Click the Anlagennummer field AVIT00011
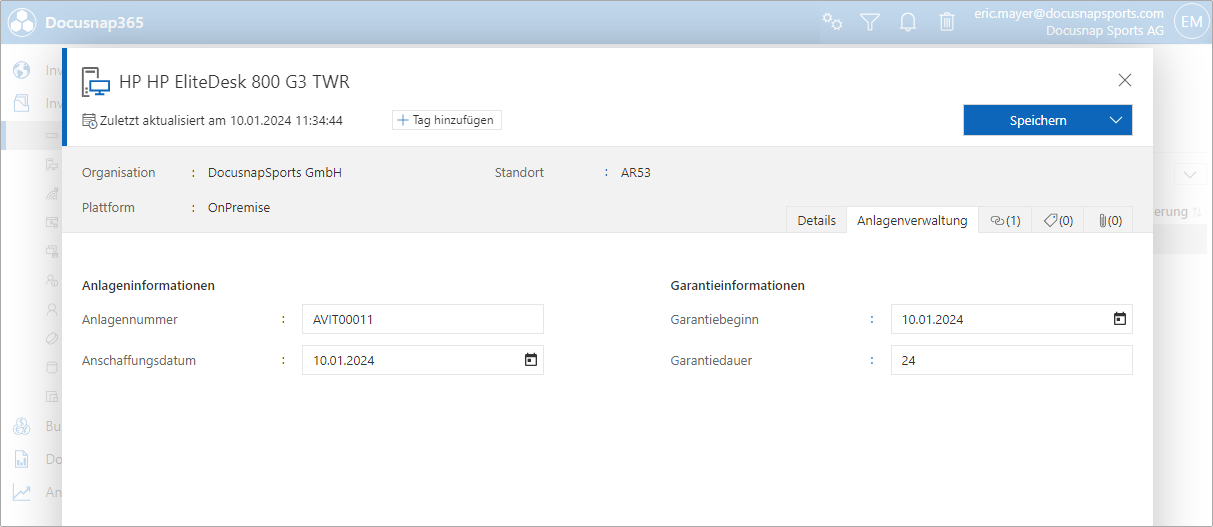 click(x=423, y=320)
